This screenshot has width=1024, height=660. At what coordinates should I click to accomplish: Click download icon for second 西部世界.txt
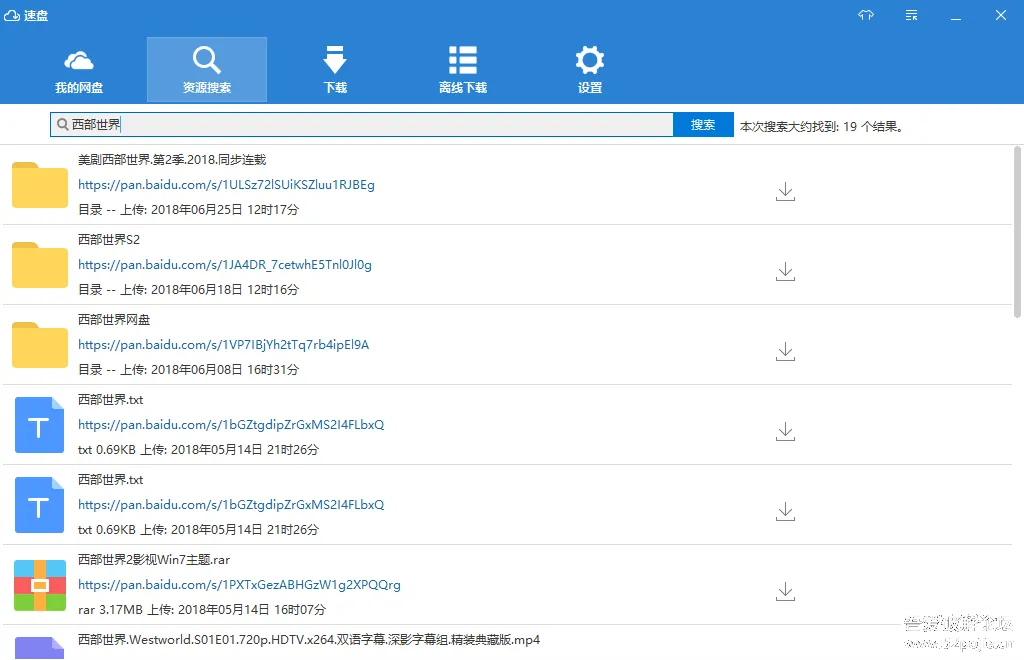[x=785, y=512]
